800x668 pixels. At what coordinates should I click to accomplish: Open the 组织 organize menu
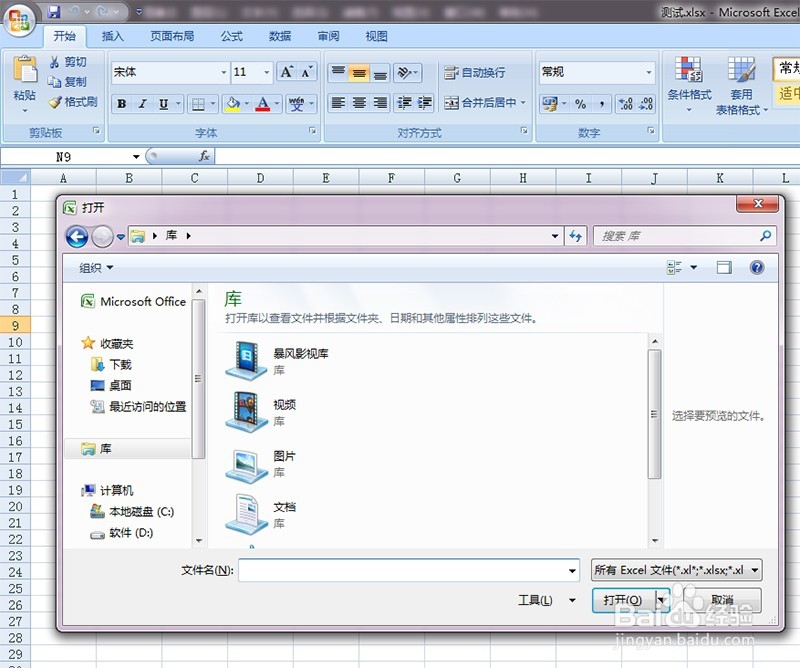click(x=96, y=268)
